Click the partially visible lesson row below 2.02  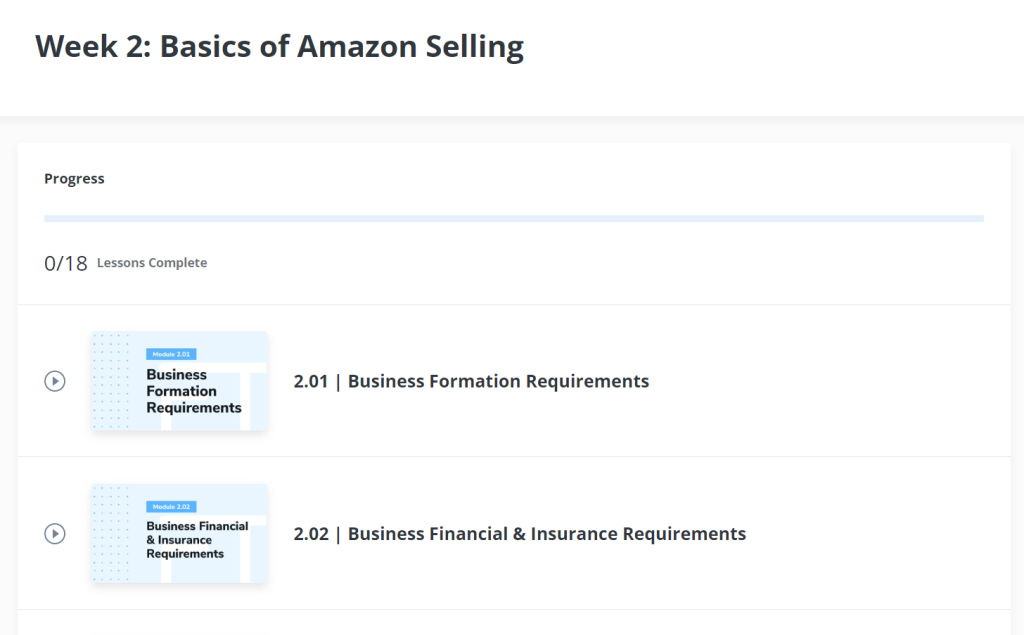tap(514, 623)
